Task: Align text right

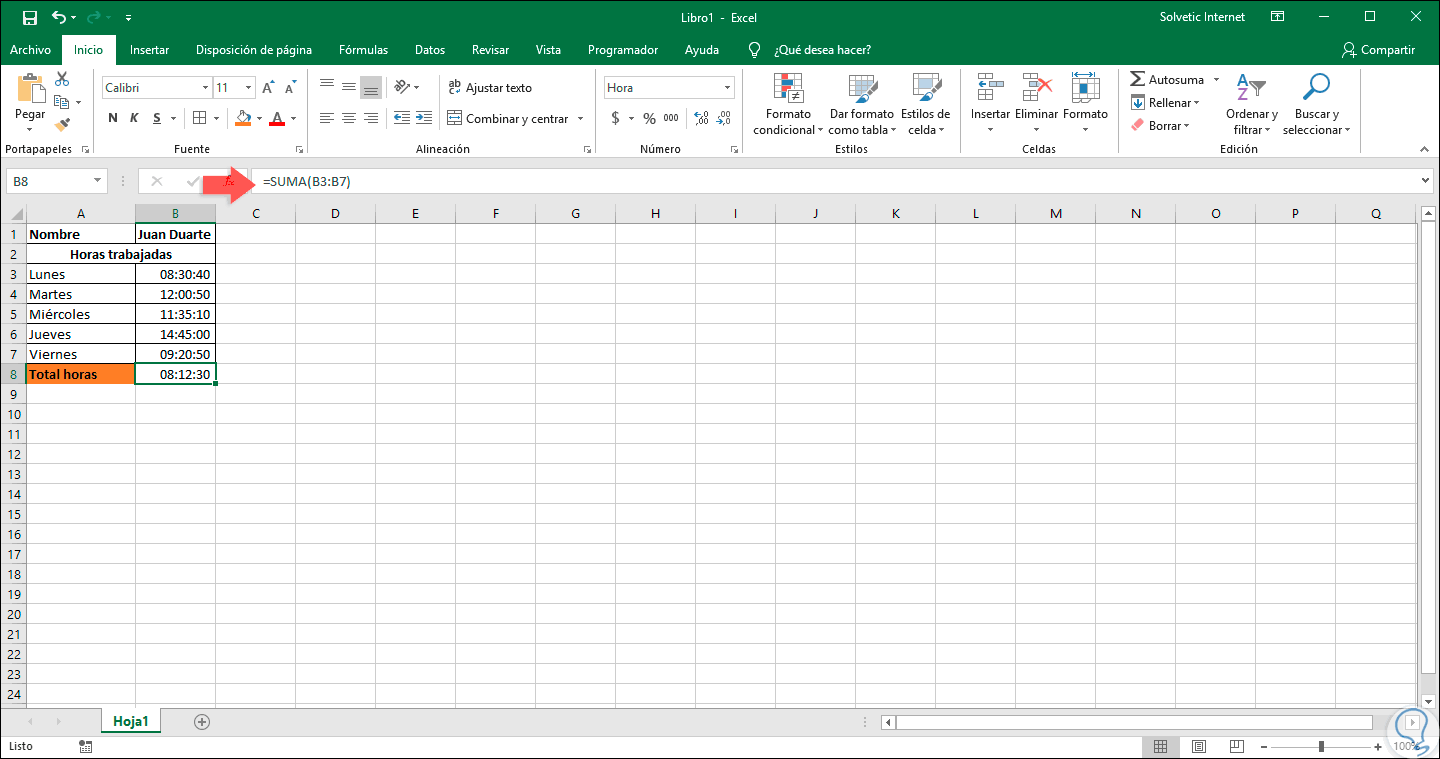Action: (x=371, y=118)
